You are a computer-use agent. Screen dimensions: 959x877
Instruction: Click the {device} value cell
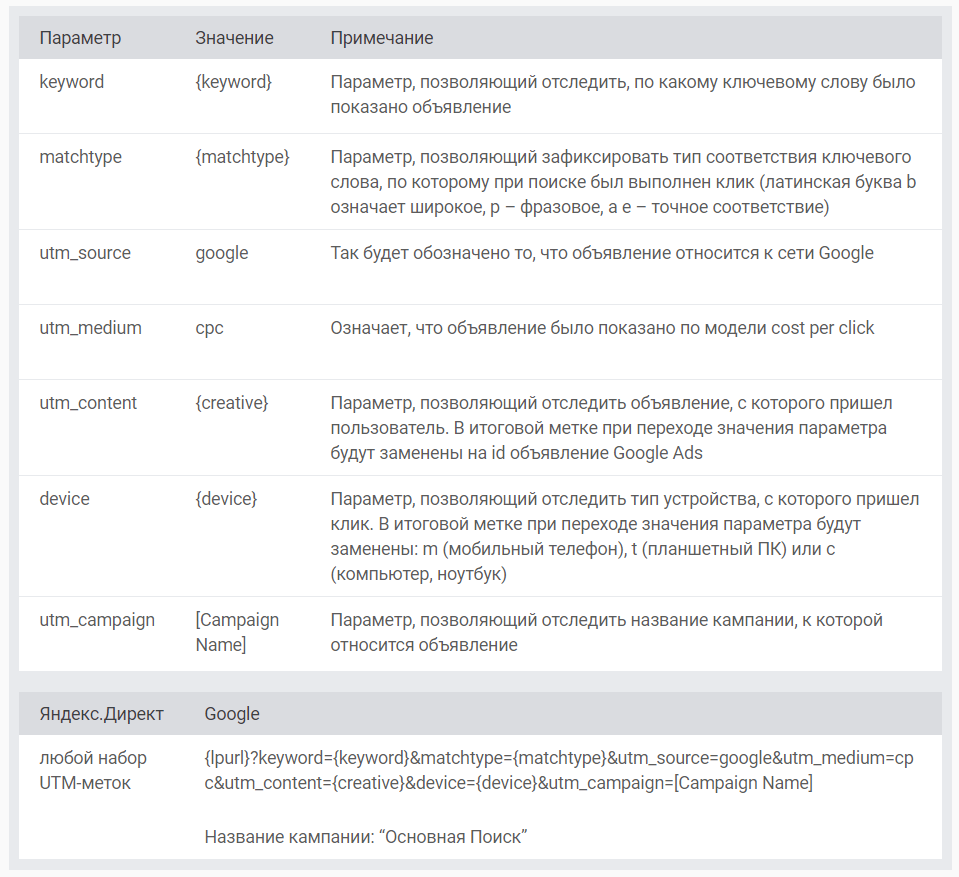(226, 498)
